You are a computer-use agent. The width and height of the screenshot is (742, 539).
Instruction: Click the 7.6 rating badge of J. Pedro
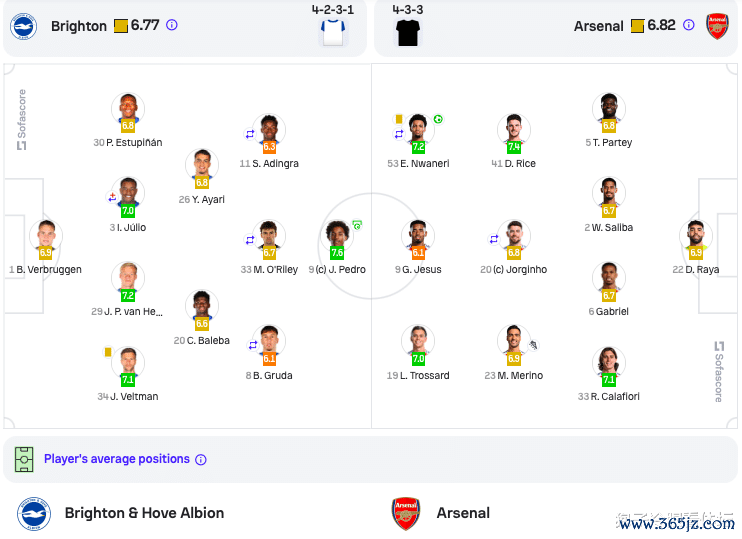coord(337,253)
